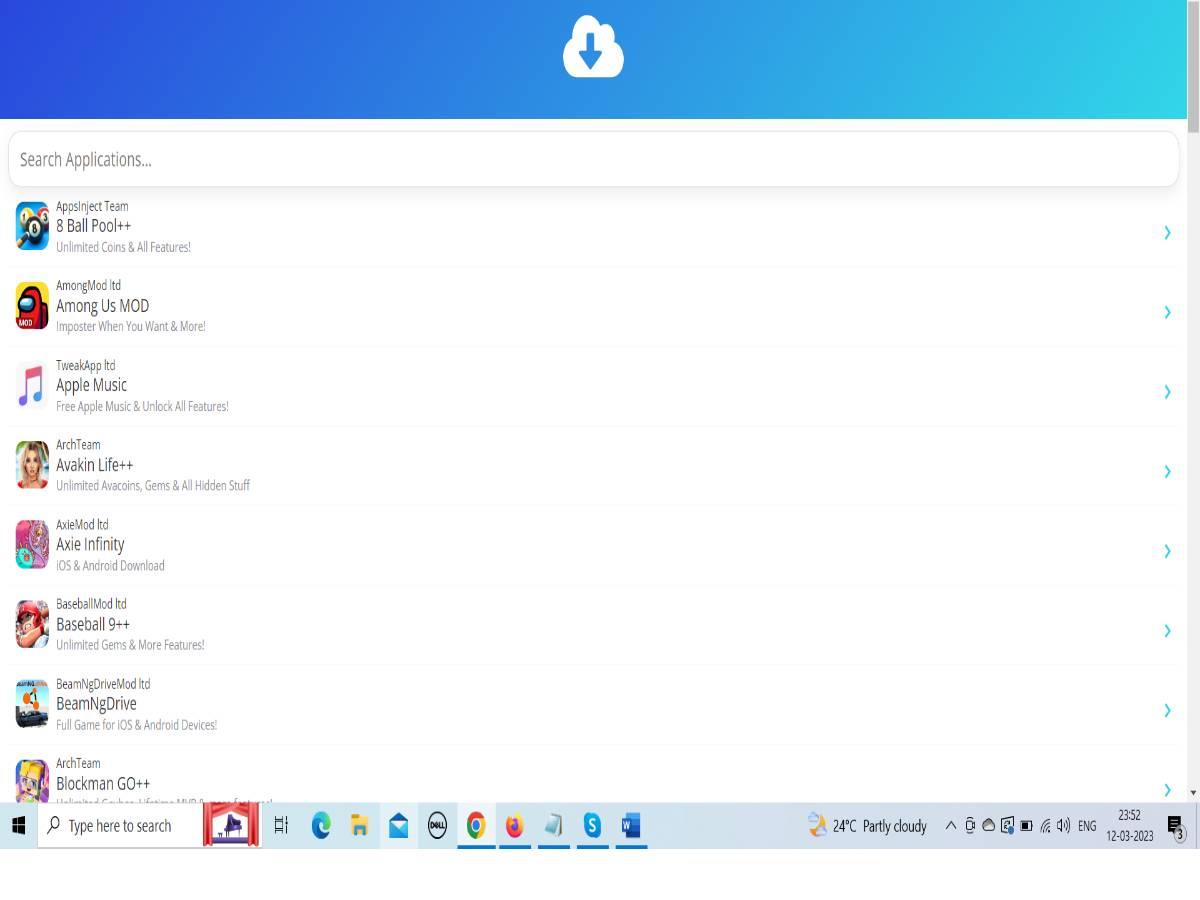
Task: Switch to Skype in the taskbar
Action: pyautogui.click(x=592, y=826)
